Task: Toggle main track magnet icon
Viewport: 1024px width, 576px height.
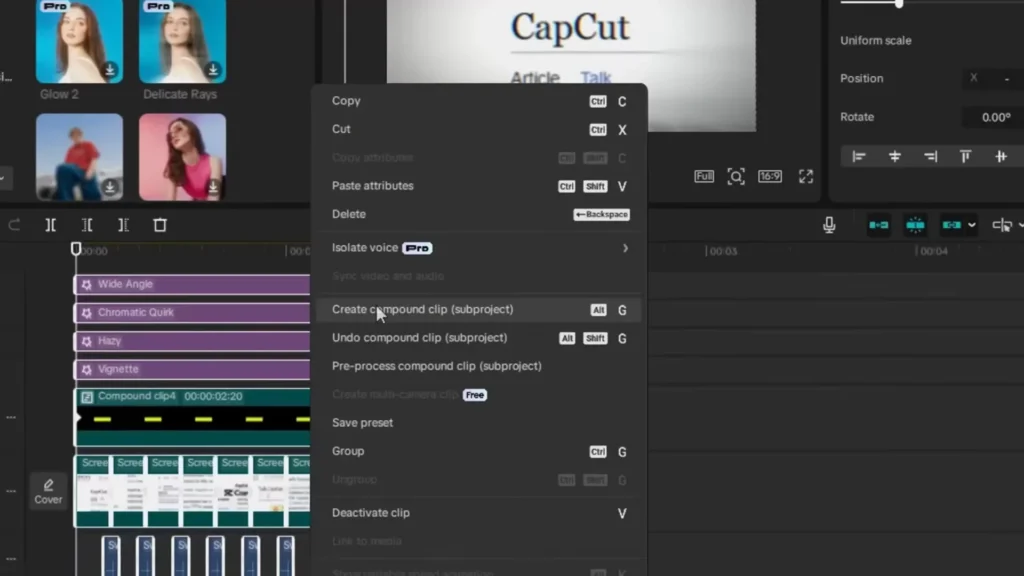Action: pos(878,225)
